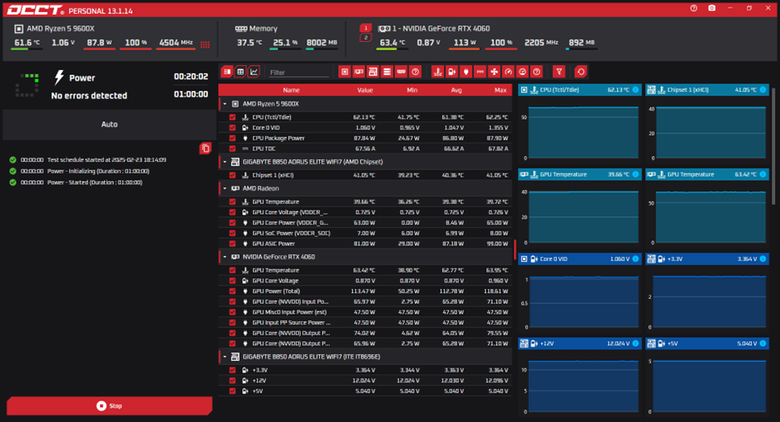Toggle the memory module hardware filter icon

point(401,72)
